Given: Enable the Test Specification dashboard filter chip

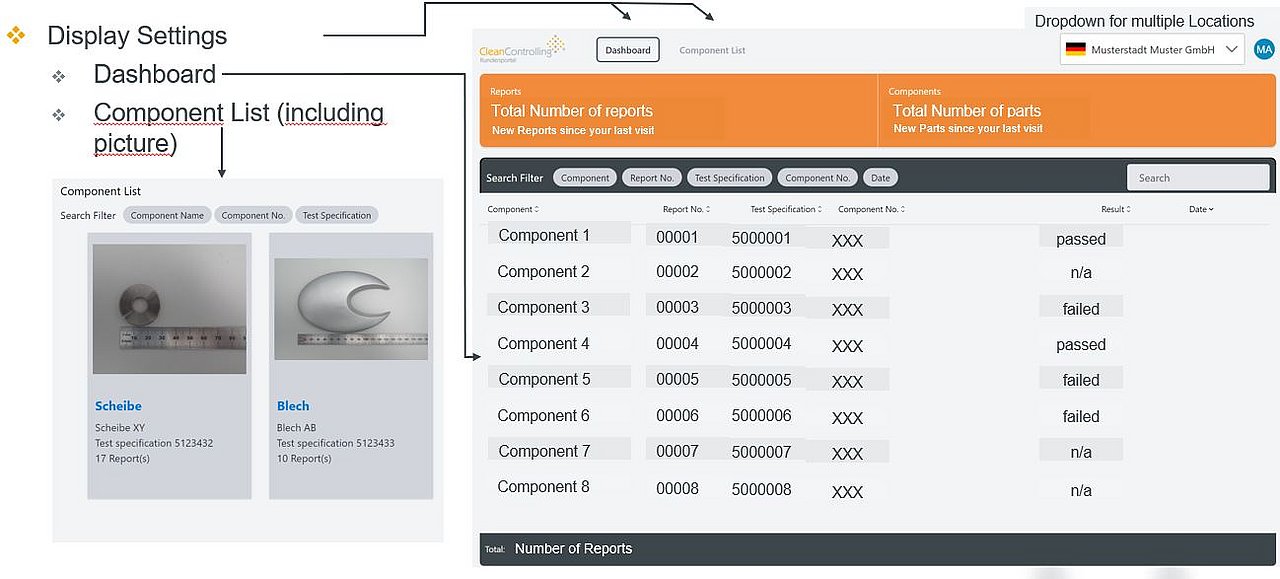Looking at the screenshot, I should [729, 178].
